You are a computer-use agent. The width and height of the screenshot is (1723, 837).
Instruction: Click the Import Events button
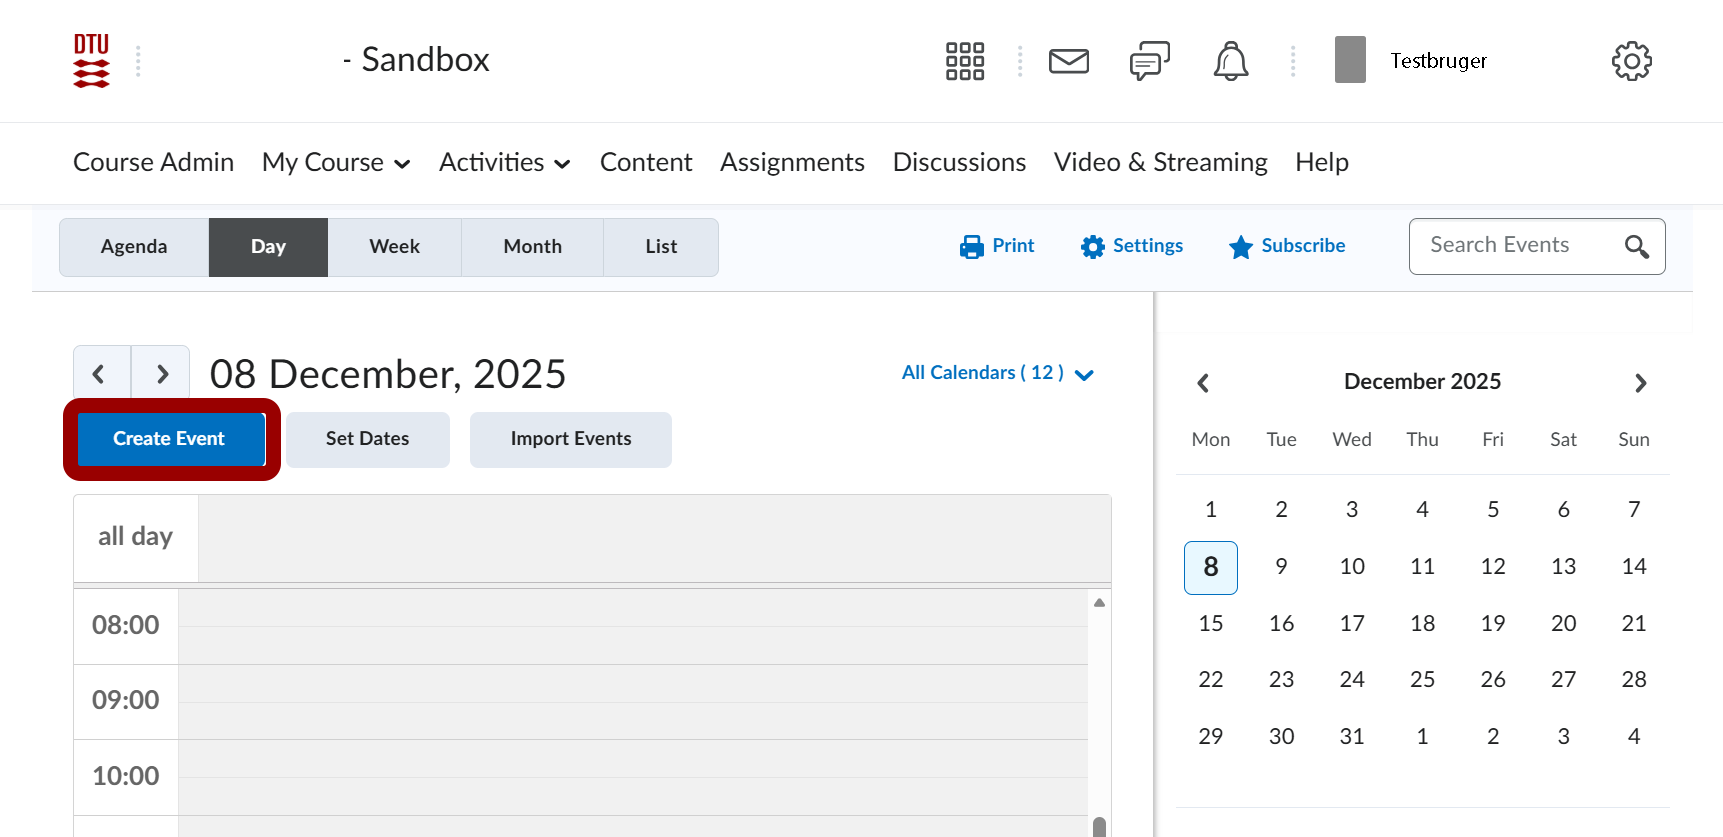coord(570,439)
